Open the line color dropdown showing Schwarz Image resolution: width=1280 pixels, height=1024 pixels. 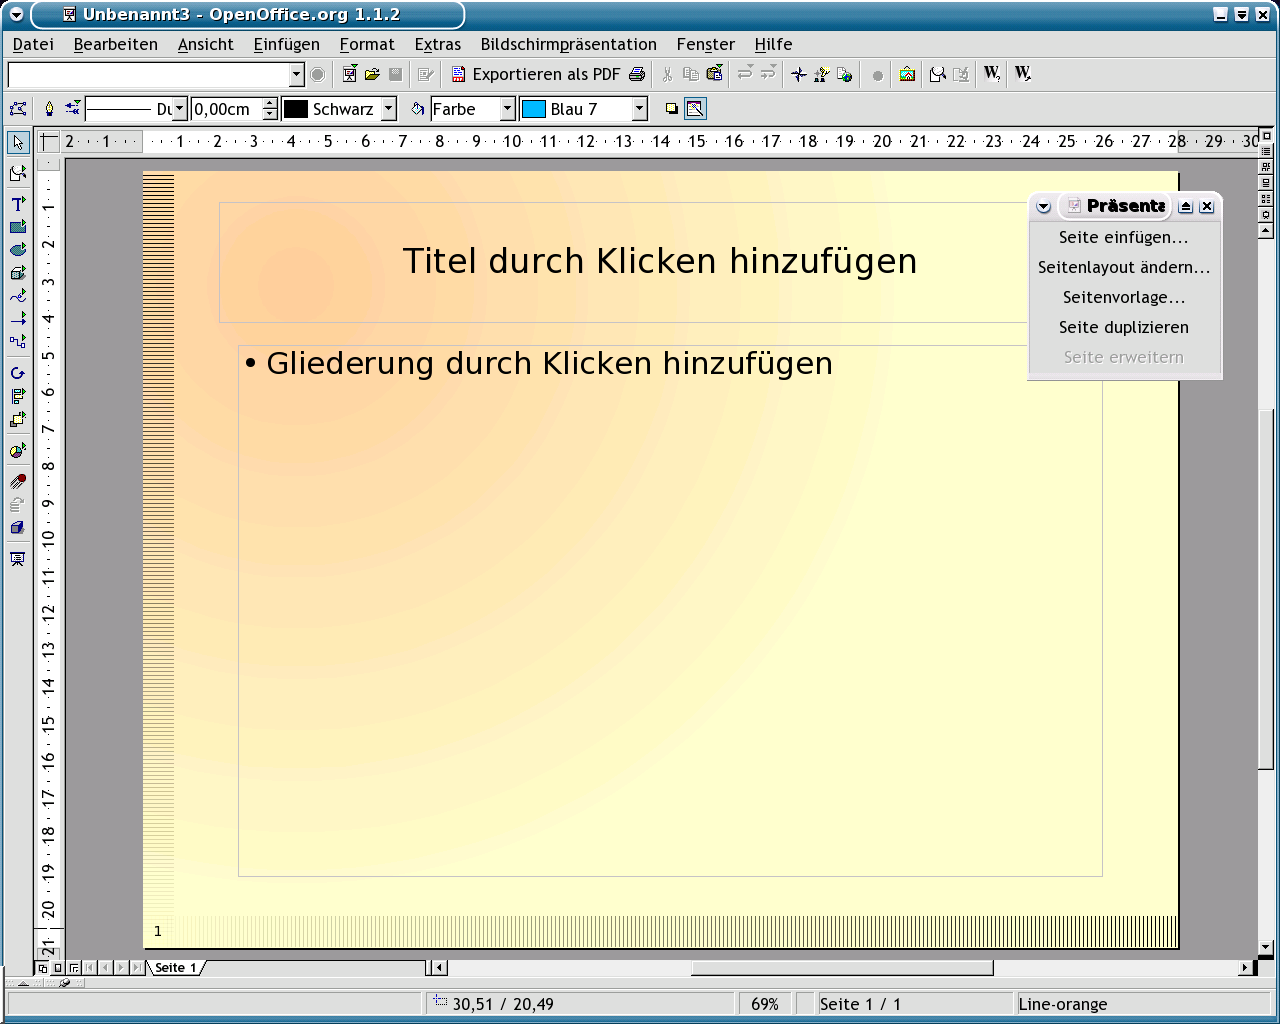[x=389, y=109]
